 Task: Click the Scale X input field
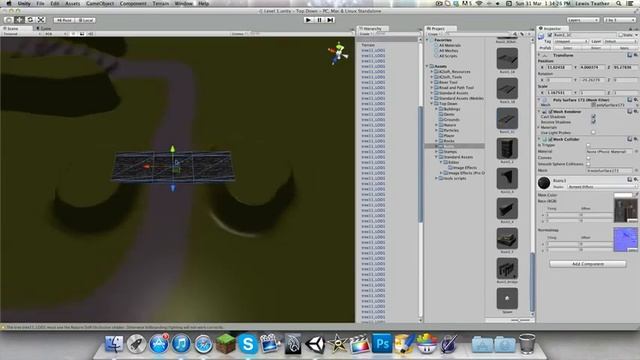pyautogui.click(x=559, y=93)
